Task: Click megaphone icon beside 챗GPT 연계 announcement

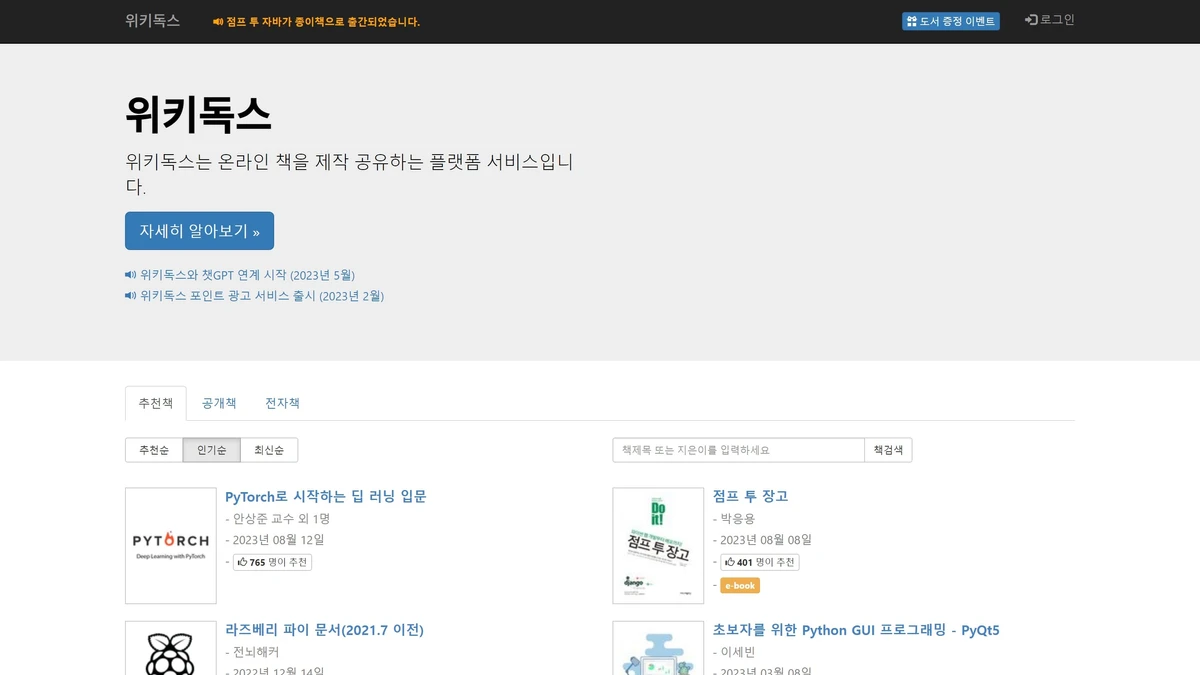Action: tap(130, 275)
